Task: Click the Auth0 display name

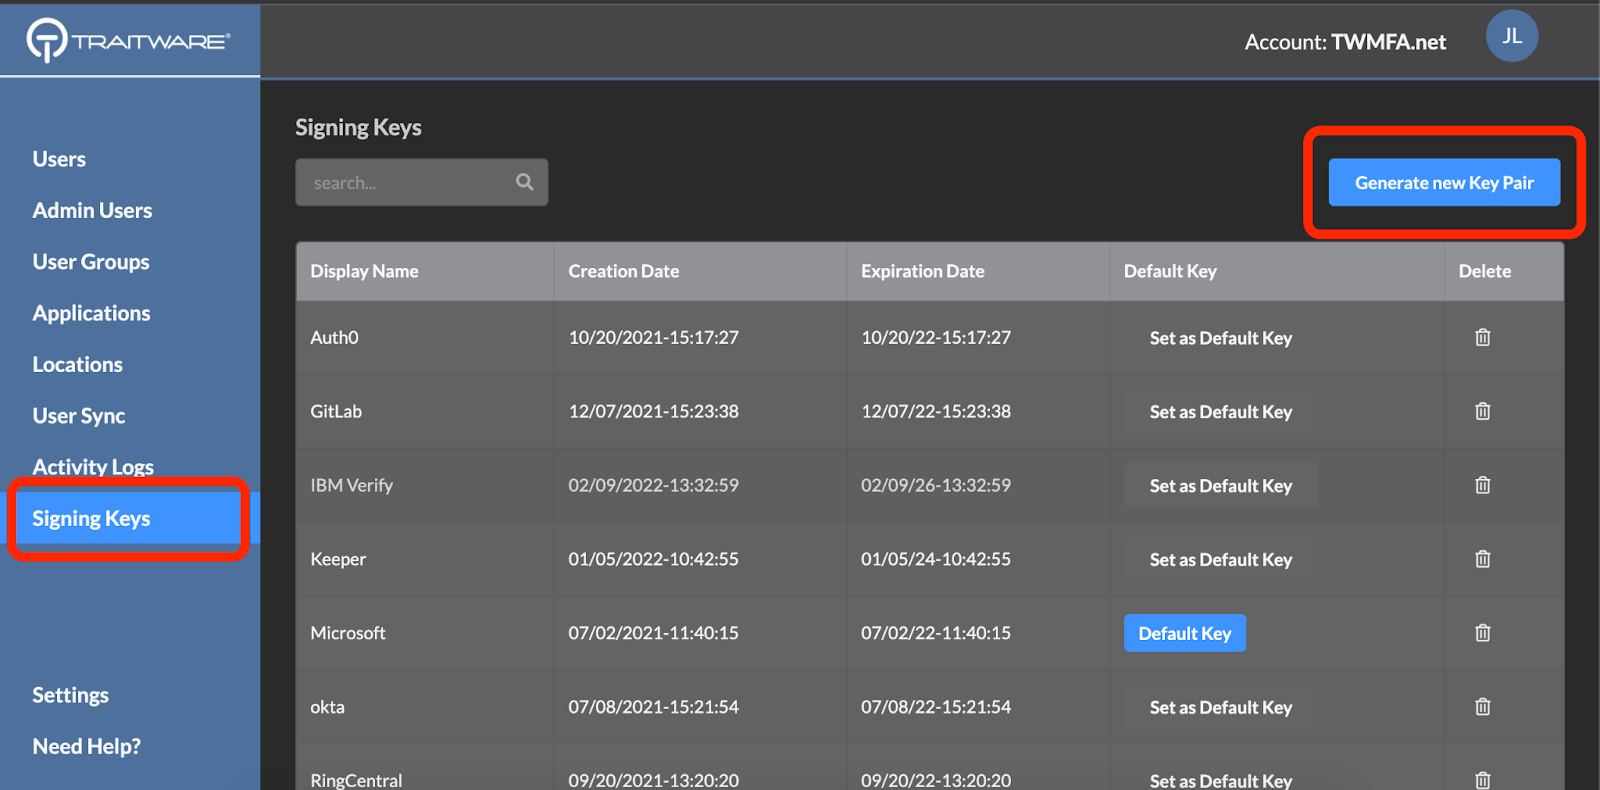Action: click(x=334, y=337)
